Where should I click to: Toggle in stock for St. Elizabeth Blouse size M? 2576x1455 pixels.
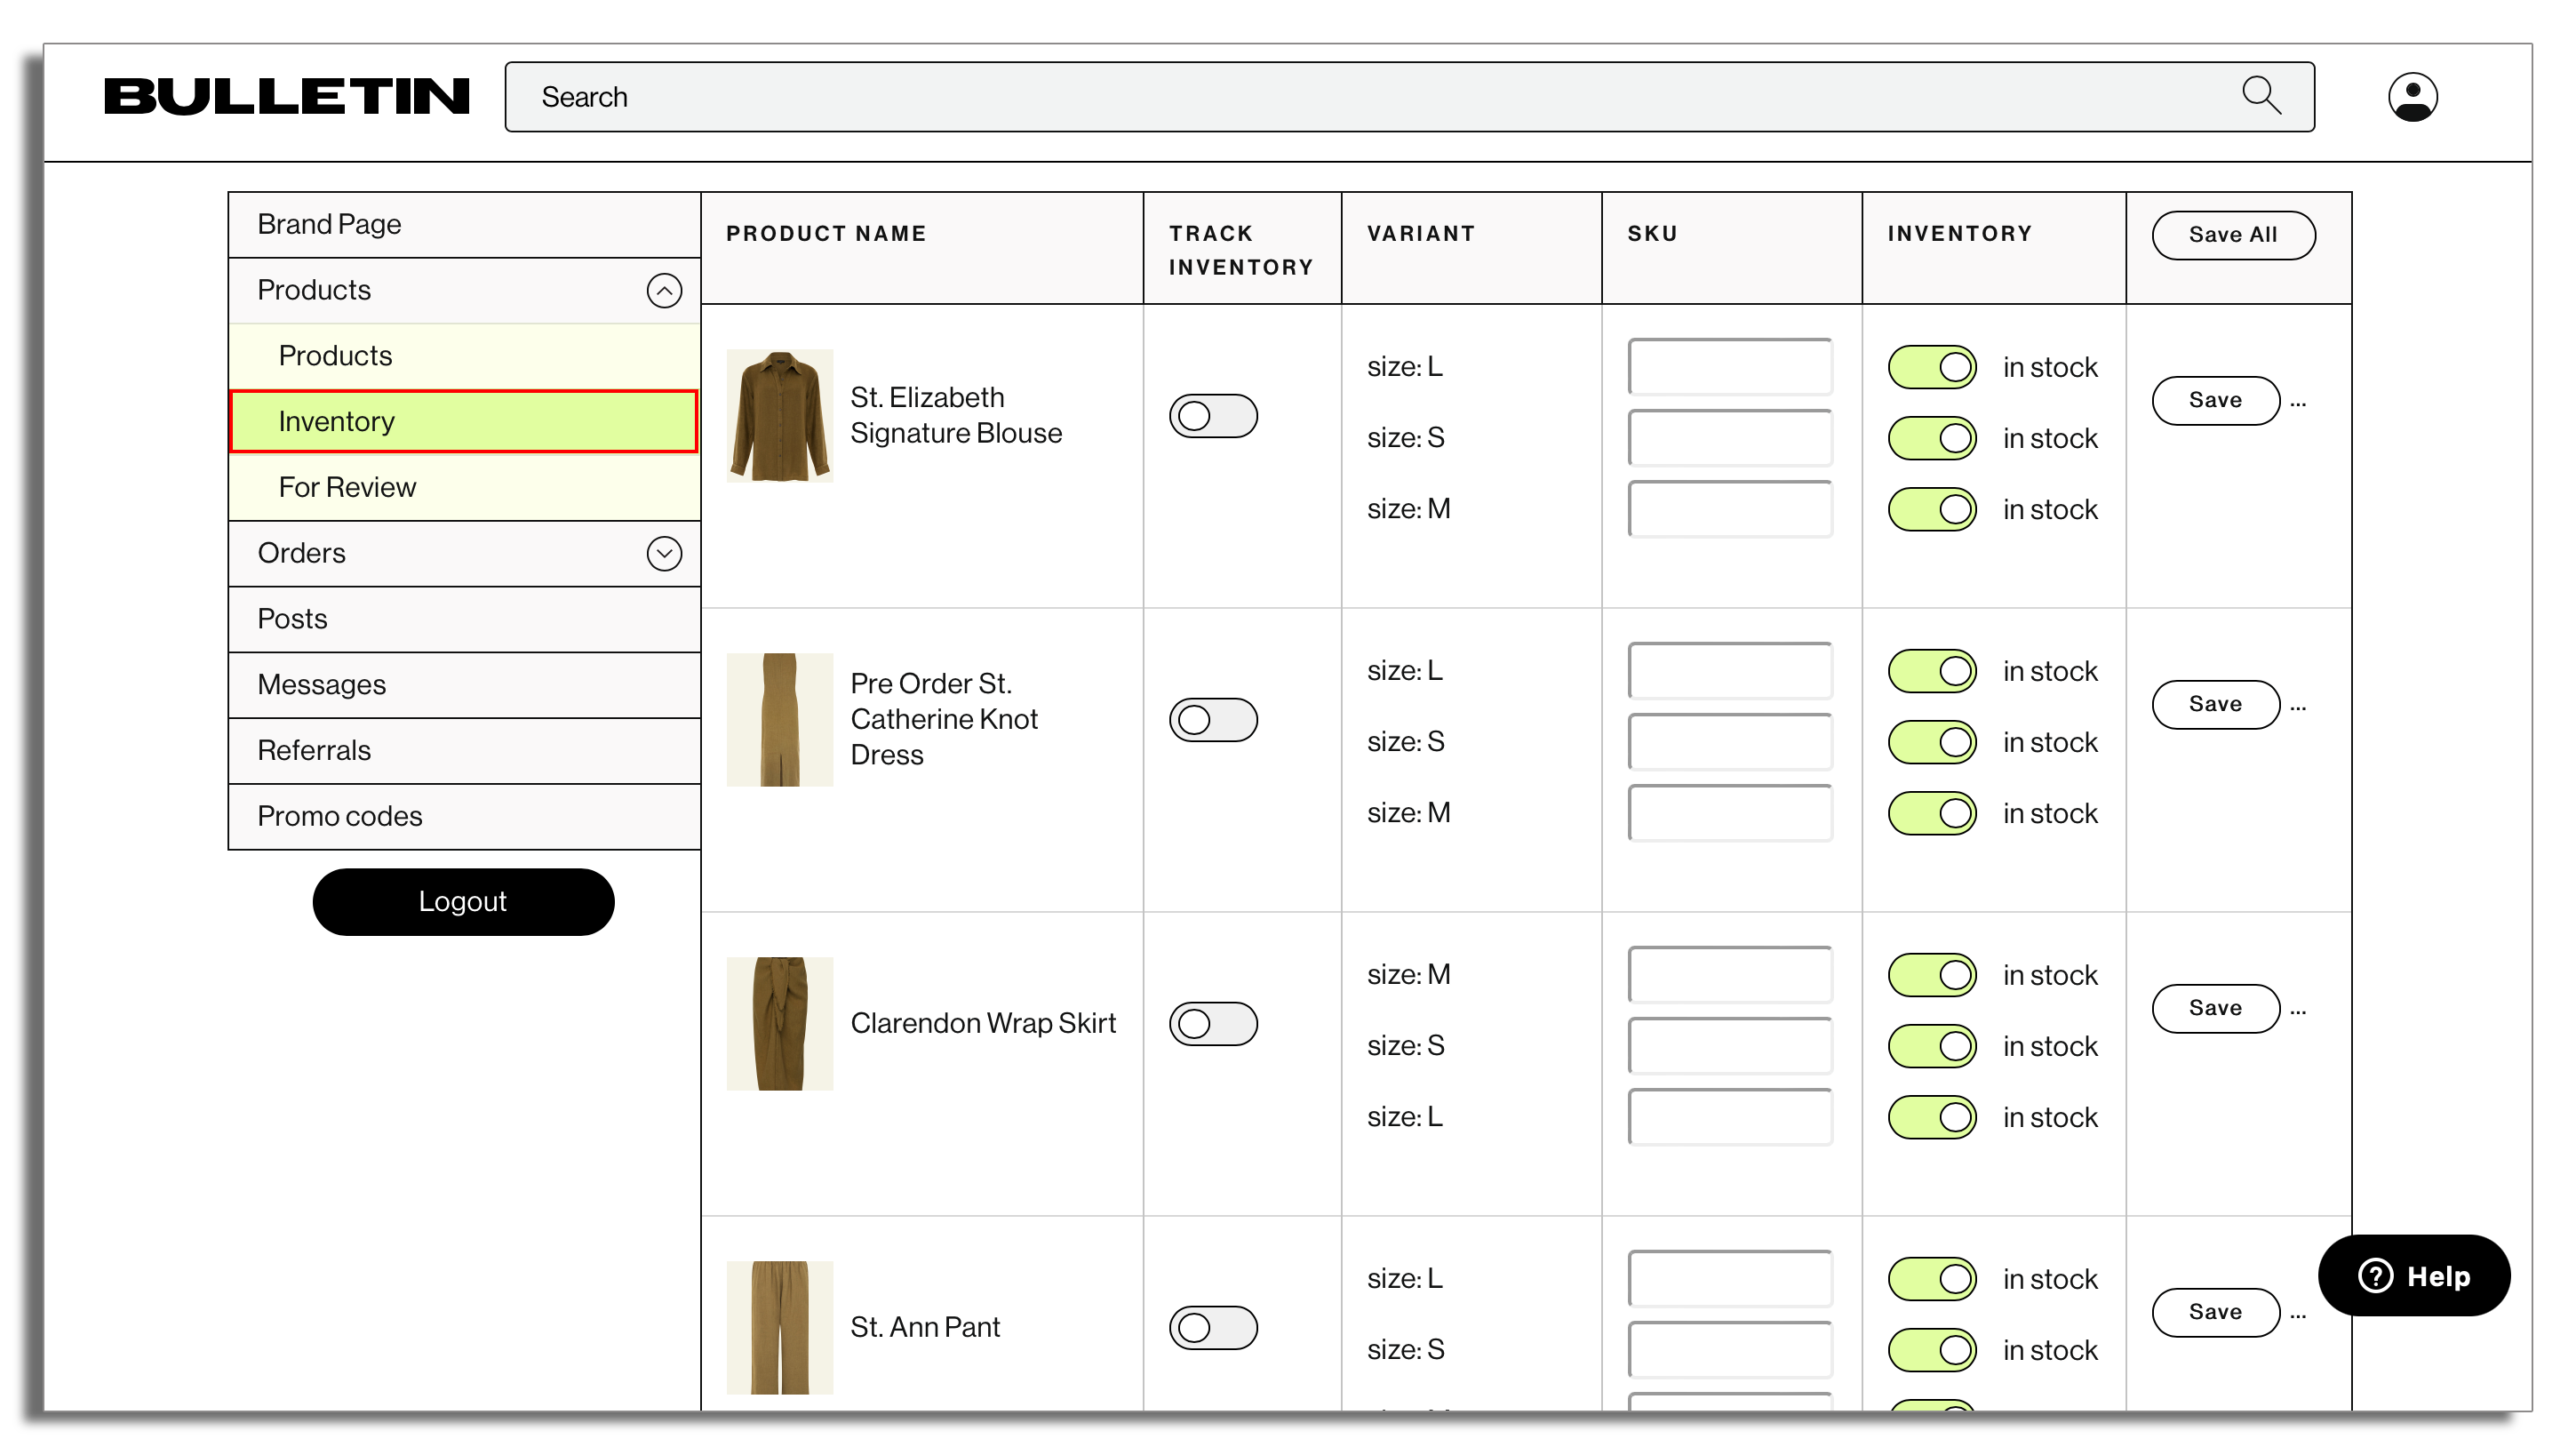click(x=1932, y=509)
